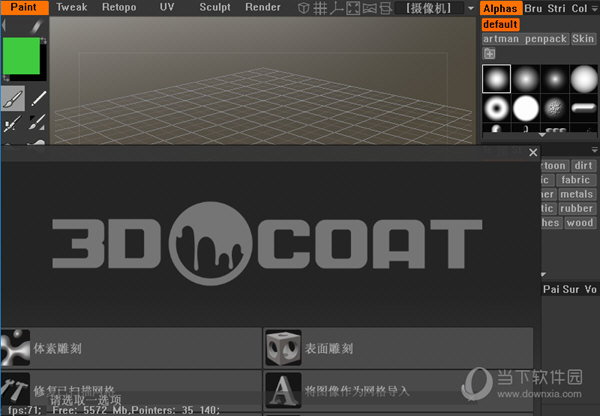Click the black background color swatch

tap(43, 63)
